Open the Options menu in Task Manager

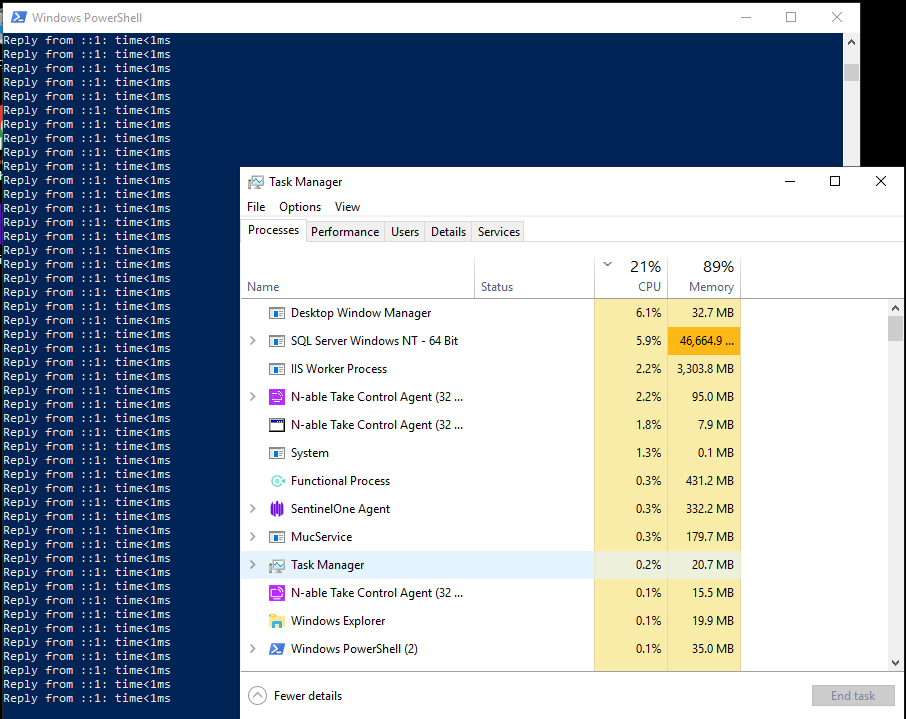pyautogui.click(x=300, y=207)
